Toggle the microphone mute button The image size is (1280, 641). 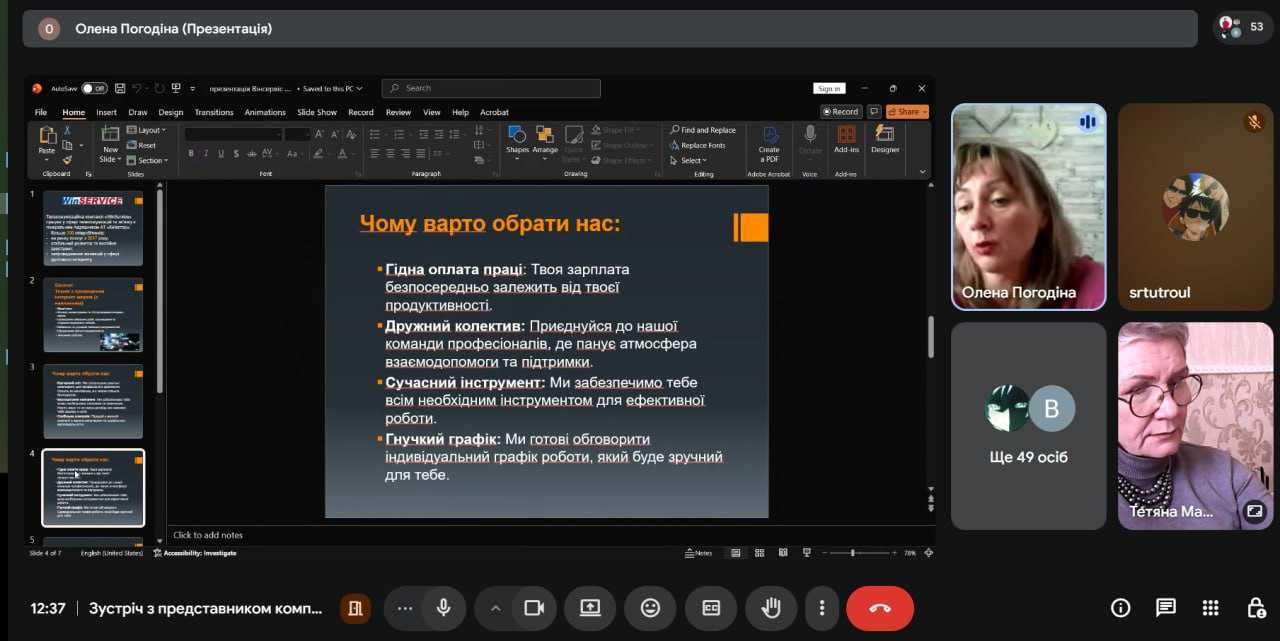(443, 608)
